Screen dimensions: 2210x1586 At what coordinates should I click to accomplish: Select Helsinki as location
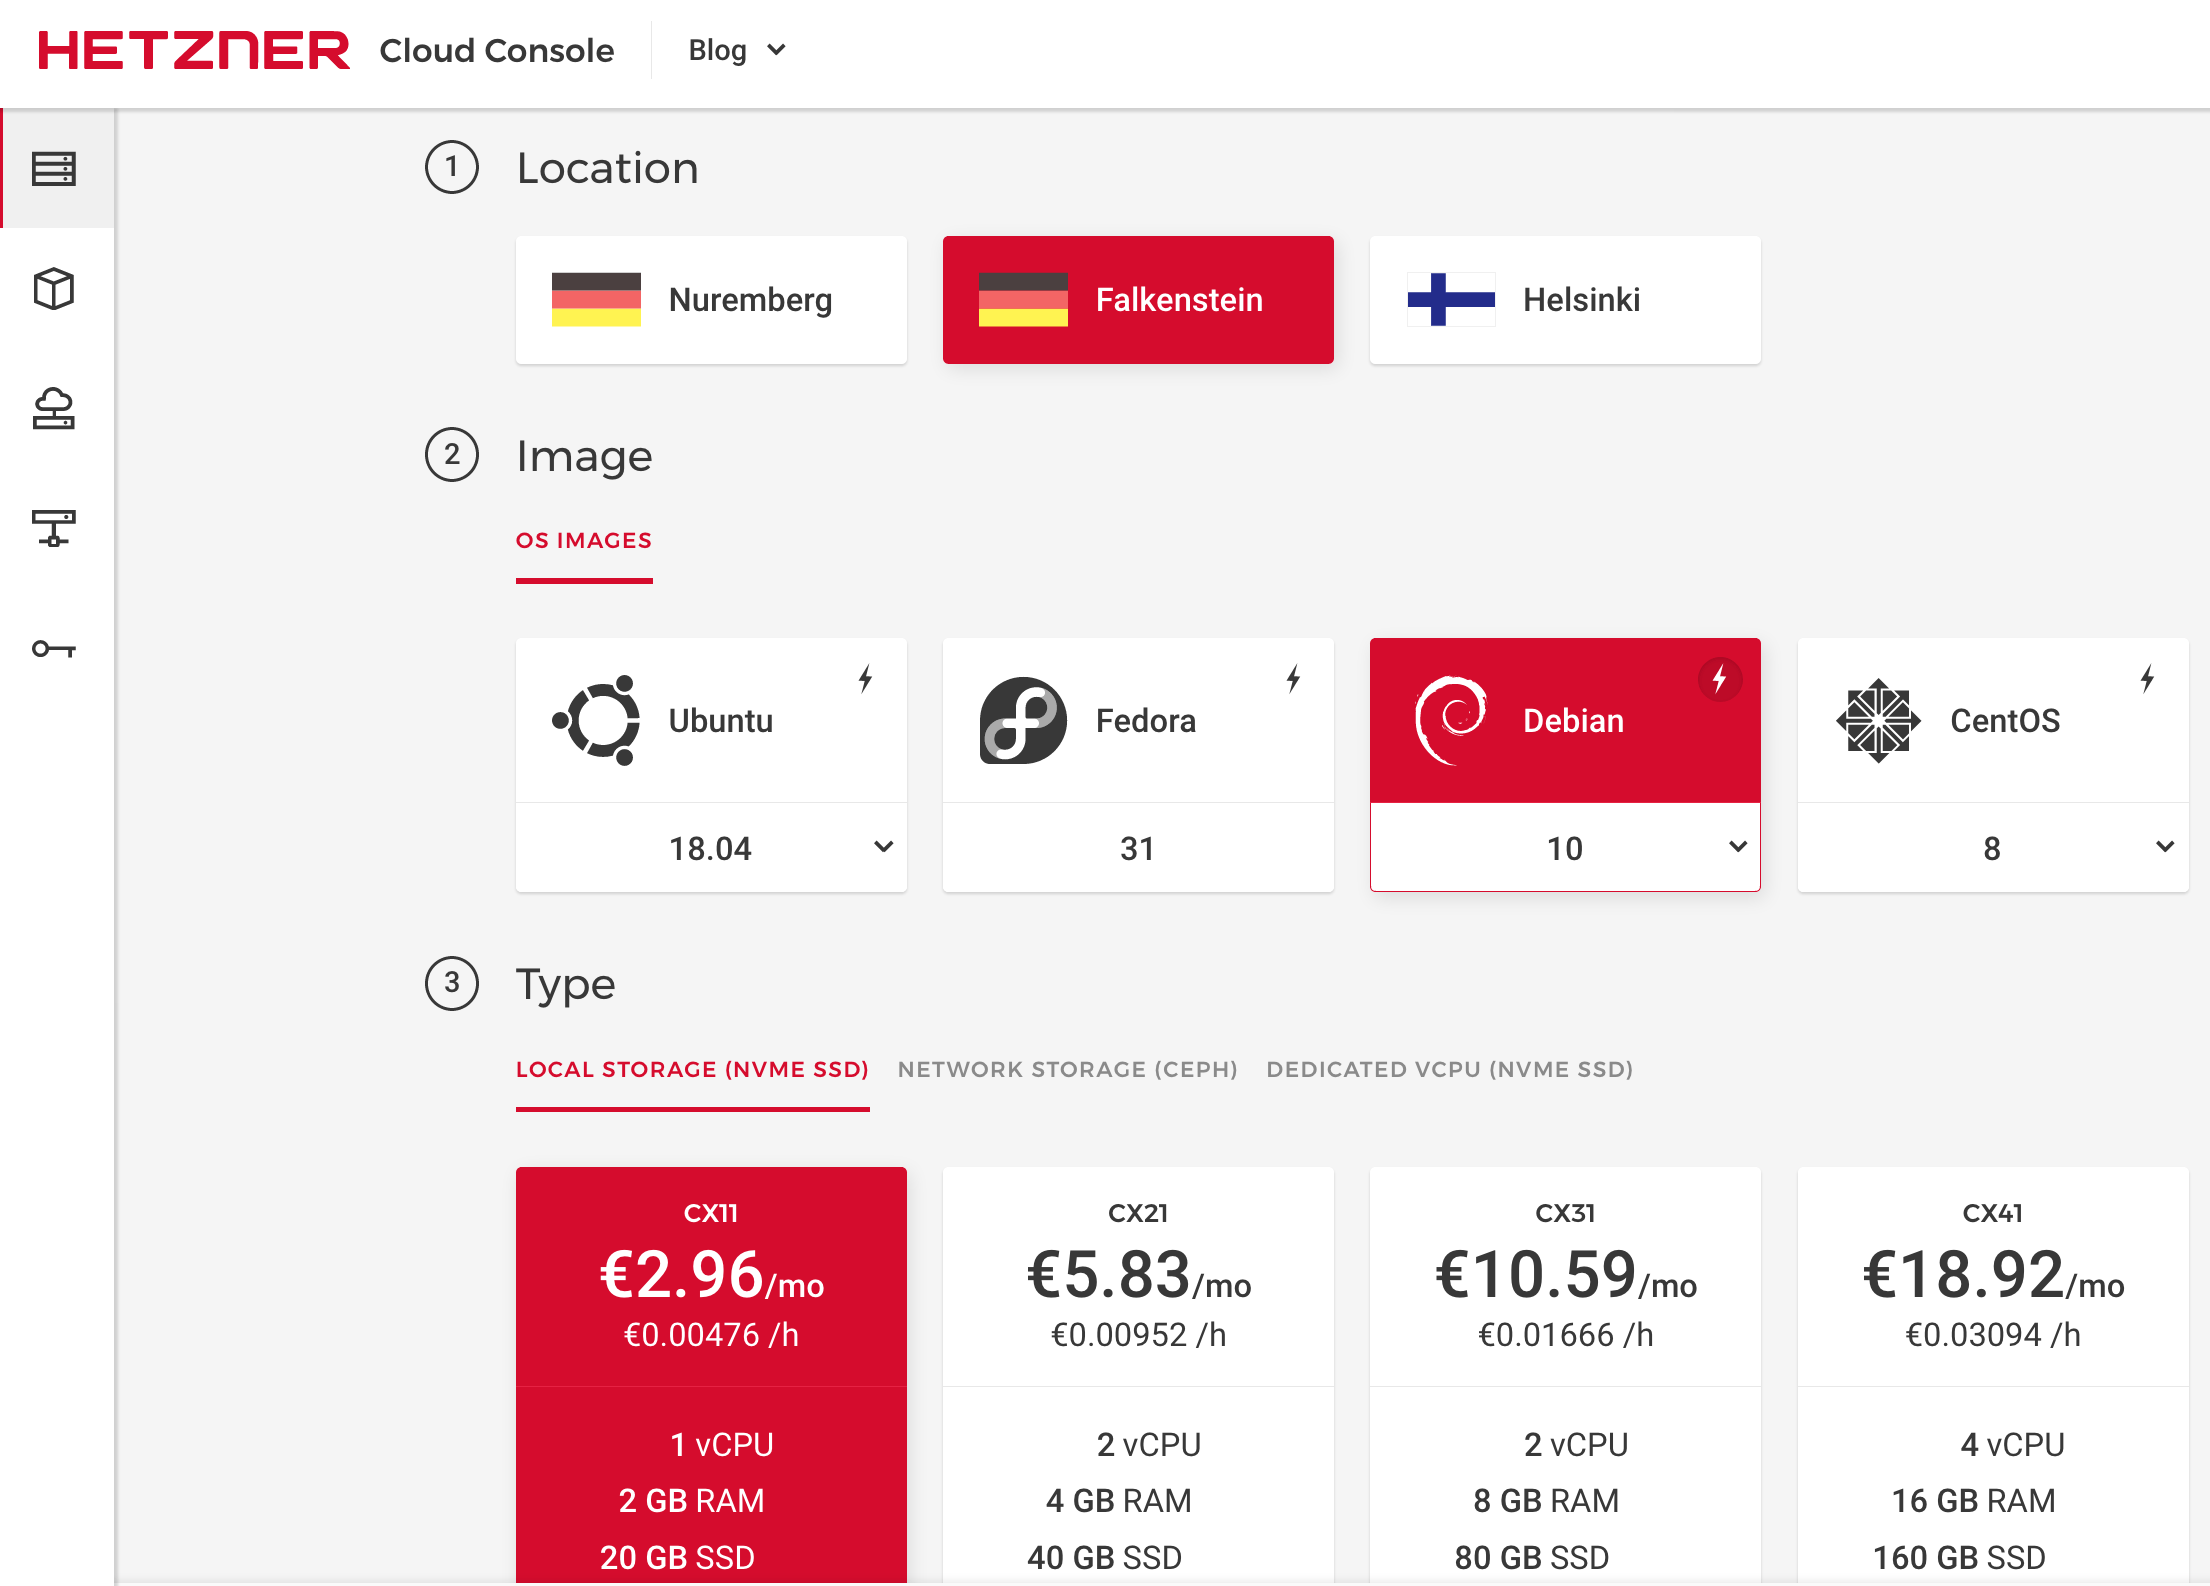pyautogui.click(x=1565, y=300)
